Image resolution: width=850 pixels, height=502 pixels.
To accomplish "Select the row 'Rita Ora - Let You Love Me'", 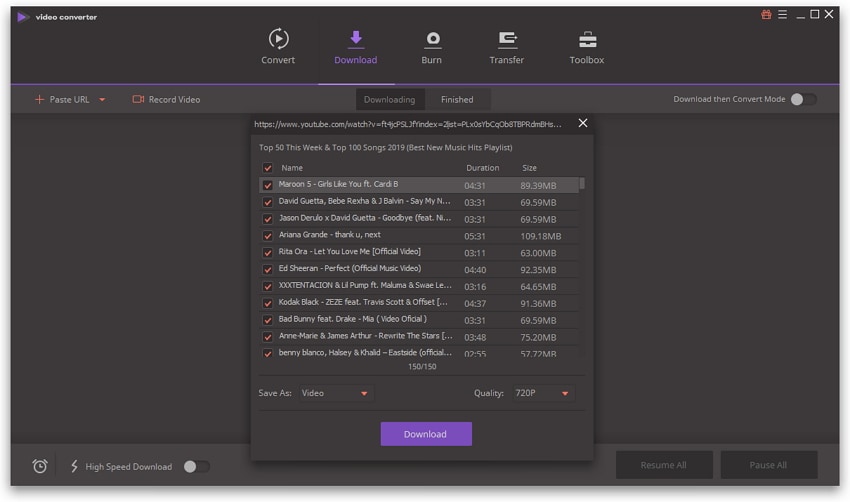I will point(418,252).
